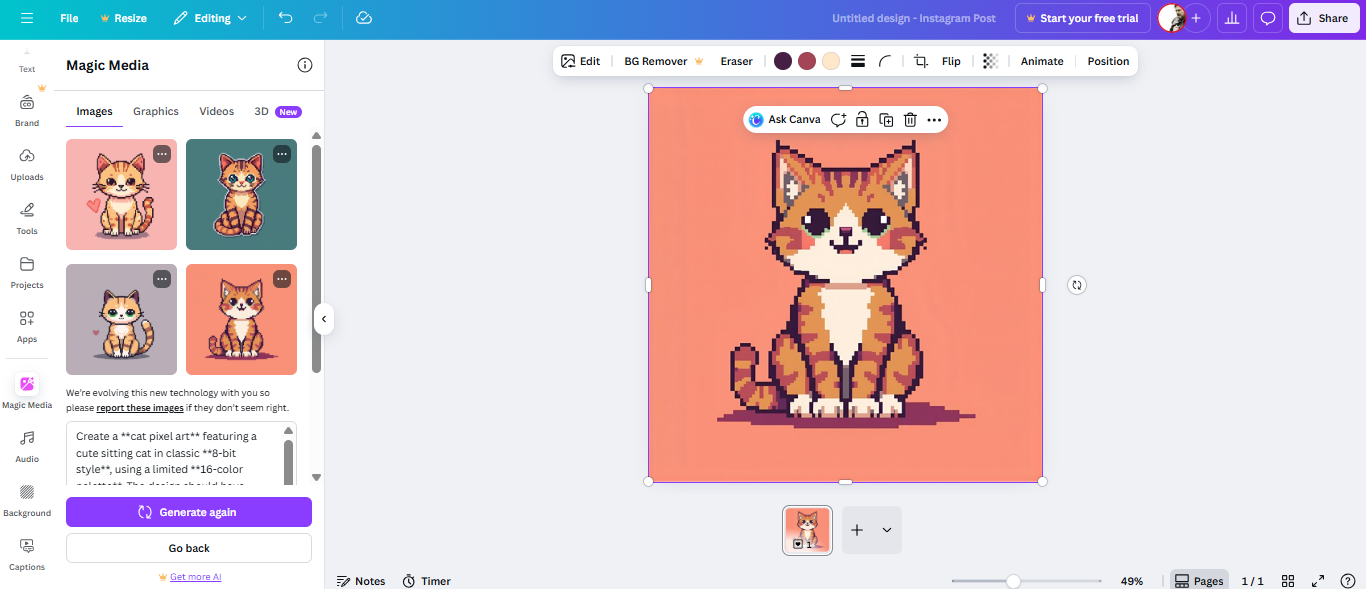This screenshot has width=1366, height=589.
Task: Open the comments speech bubble icon
Action: (x=1268, y=18)
